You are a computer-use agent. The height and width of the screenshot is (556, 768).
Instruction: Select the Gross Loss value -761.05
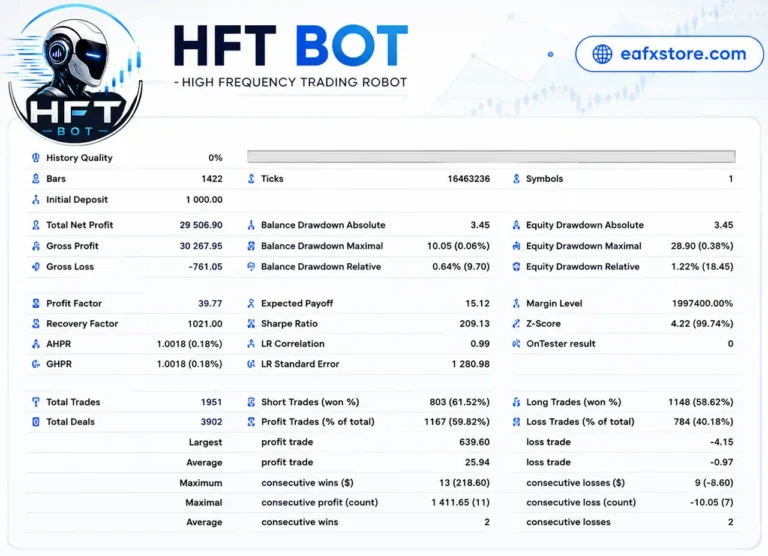coord(205,266)
